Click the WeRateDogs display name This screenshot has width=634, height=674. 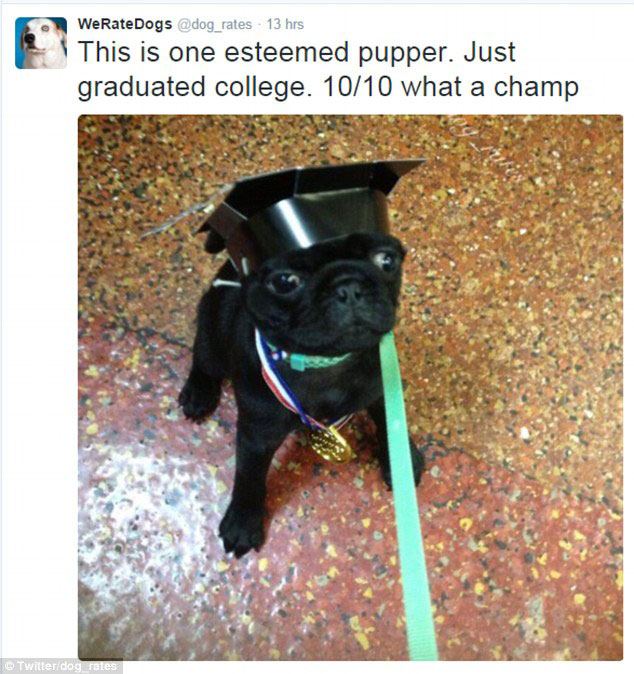pos(125,24)
